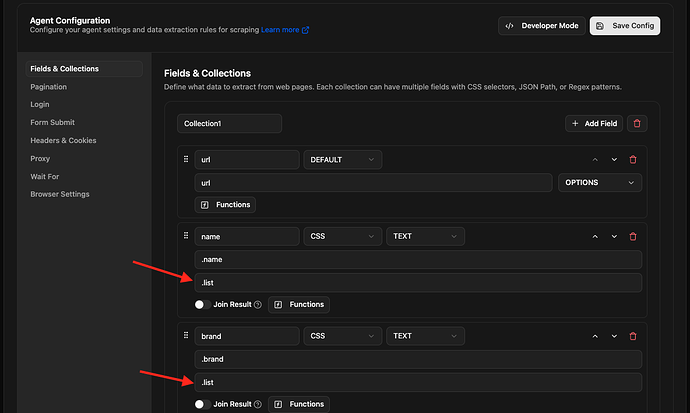690x413 pixels.
Task: Open Login settings
Action: pyautogui.click(x=40, y=105)
